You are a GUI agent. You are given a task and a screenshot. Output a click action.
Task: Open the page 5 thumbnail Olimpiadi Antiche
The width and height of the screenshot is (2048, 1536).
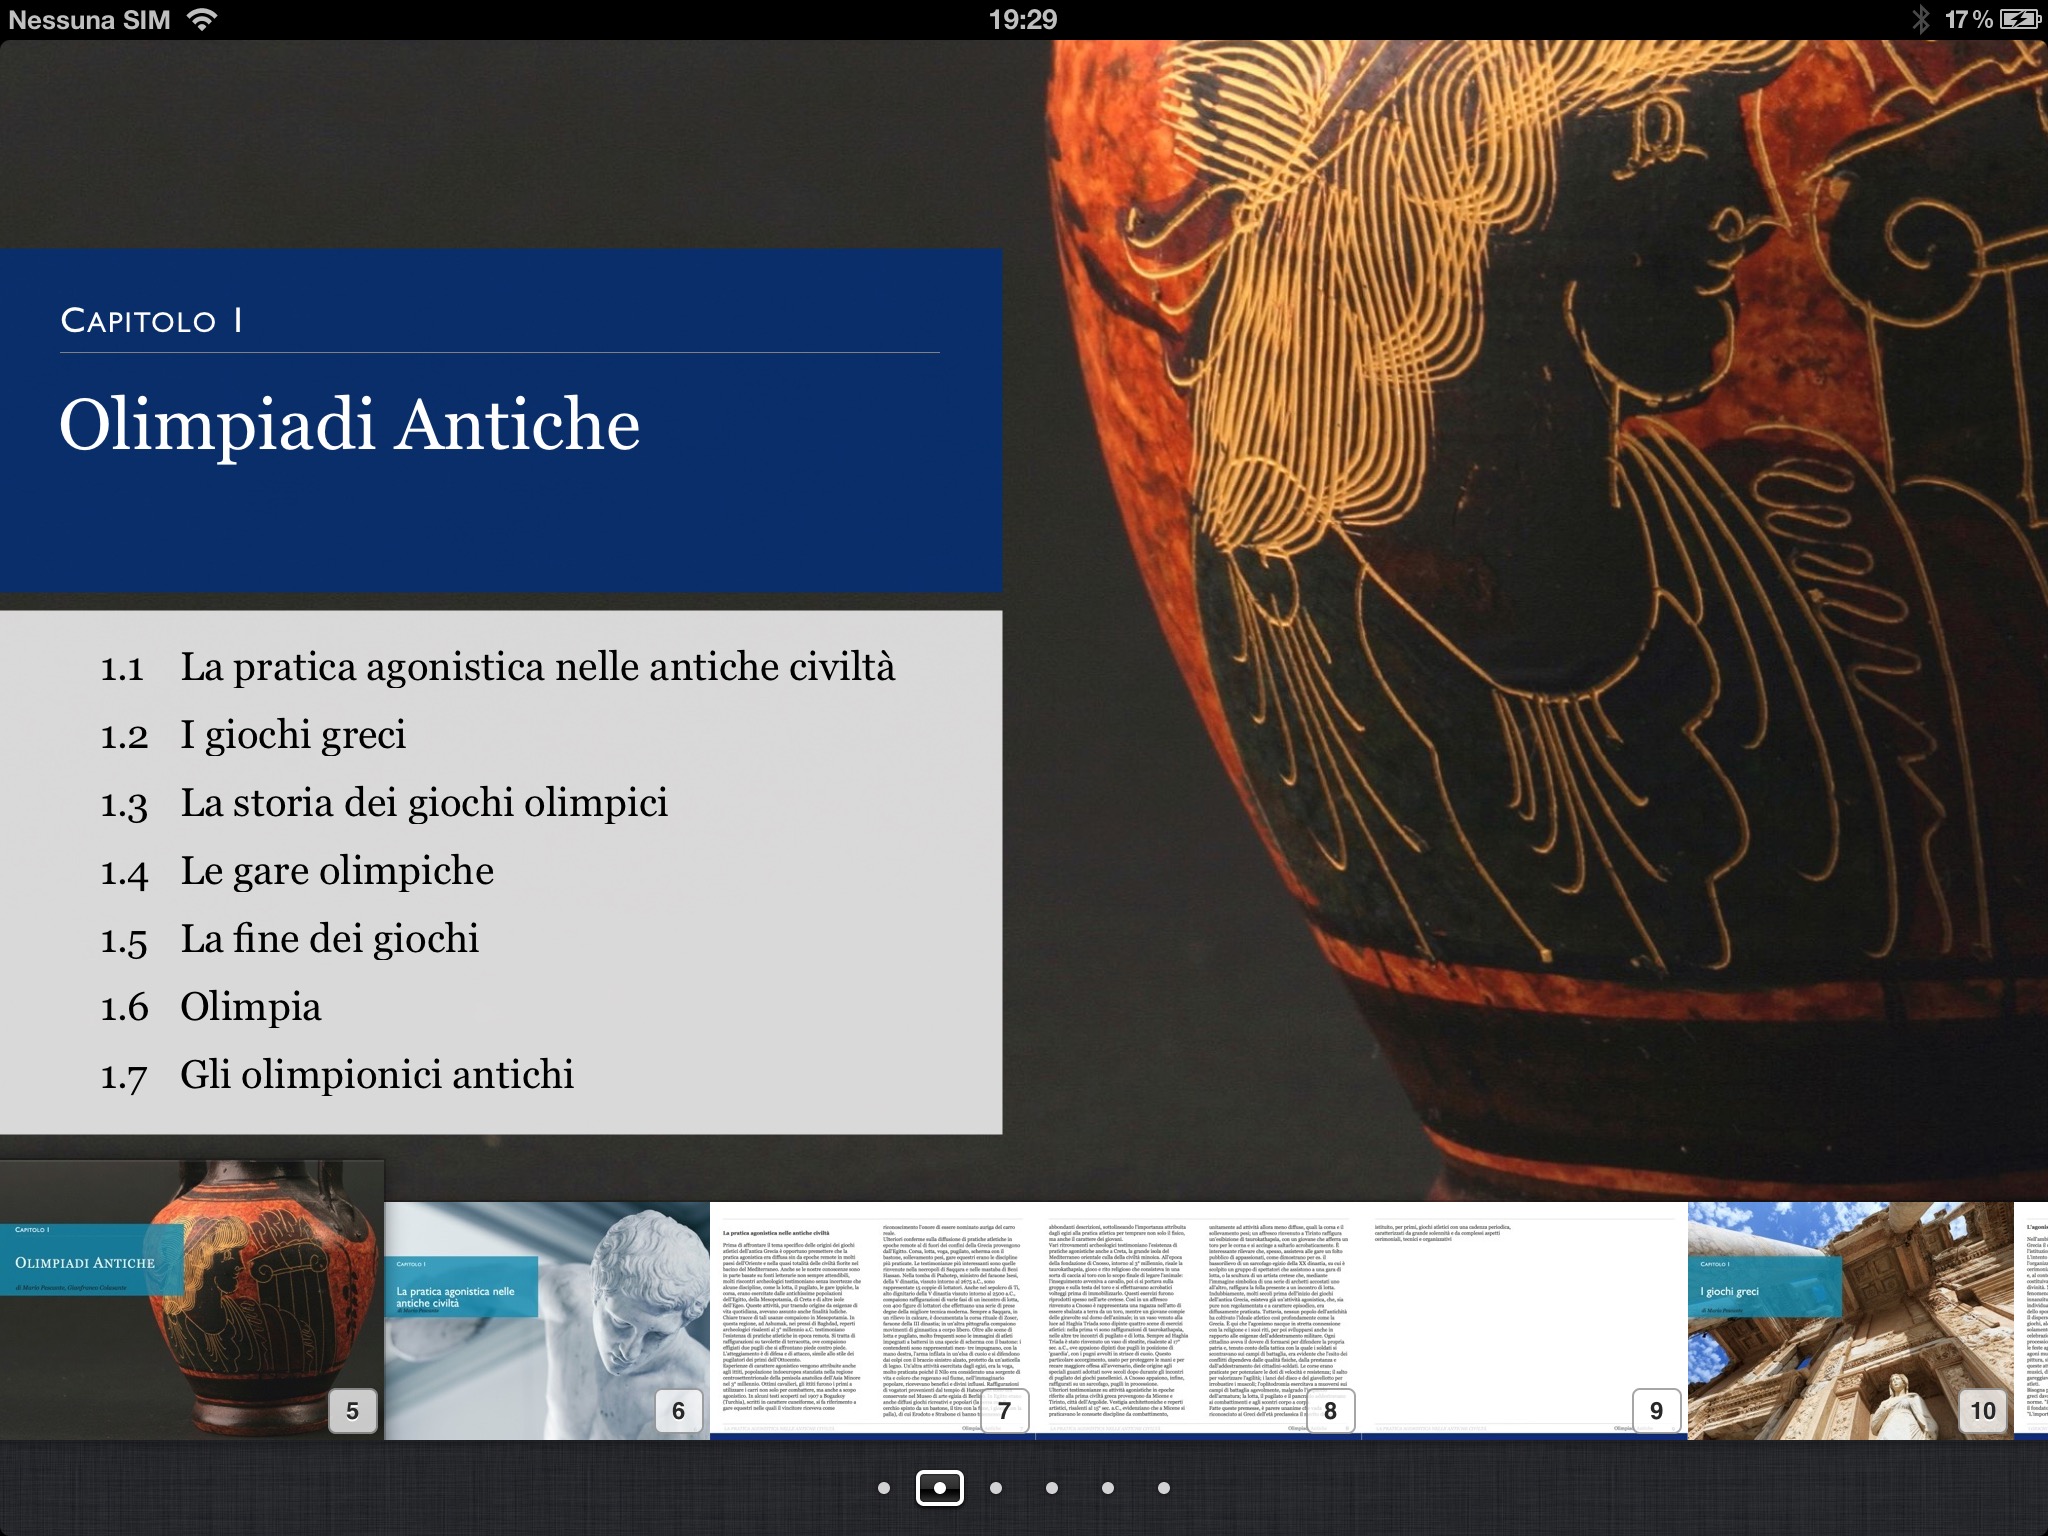[x=192, y=1300]
